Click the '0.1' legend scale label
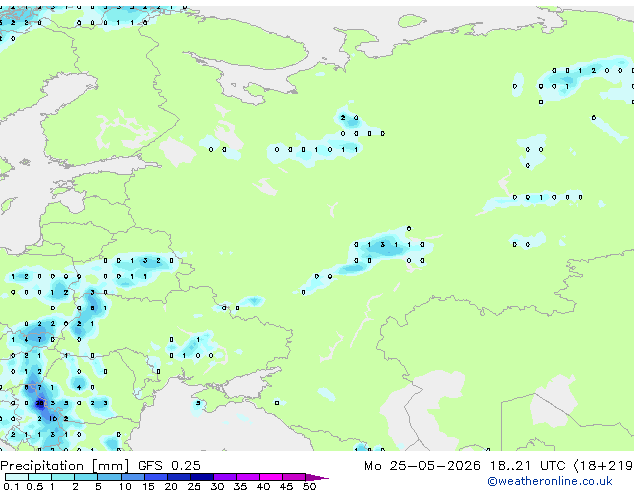Image resolution: width=634 pixels, height=490 pixels. click(x=11, y=486)
